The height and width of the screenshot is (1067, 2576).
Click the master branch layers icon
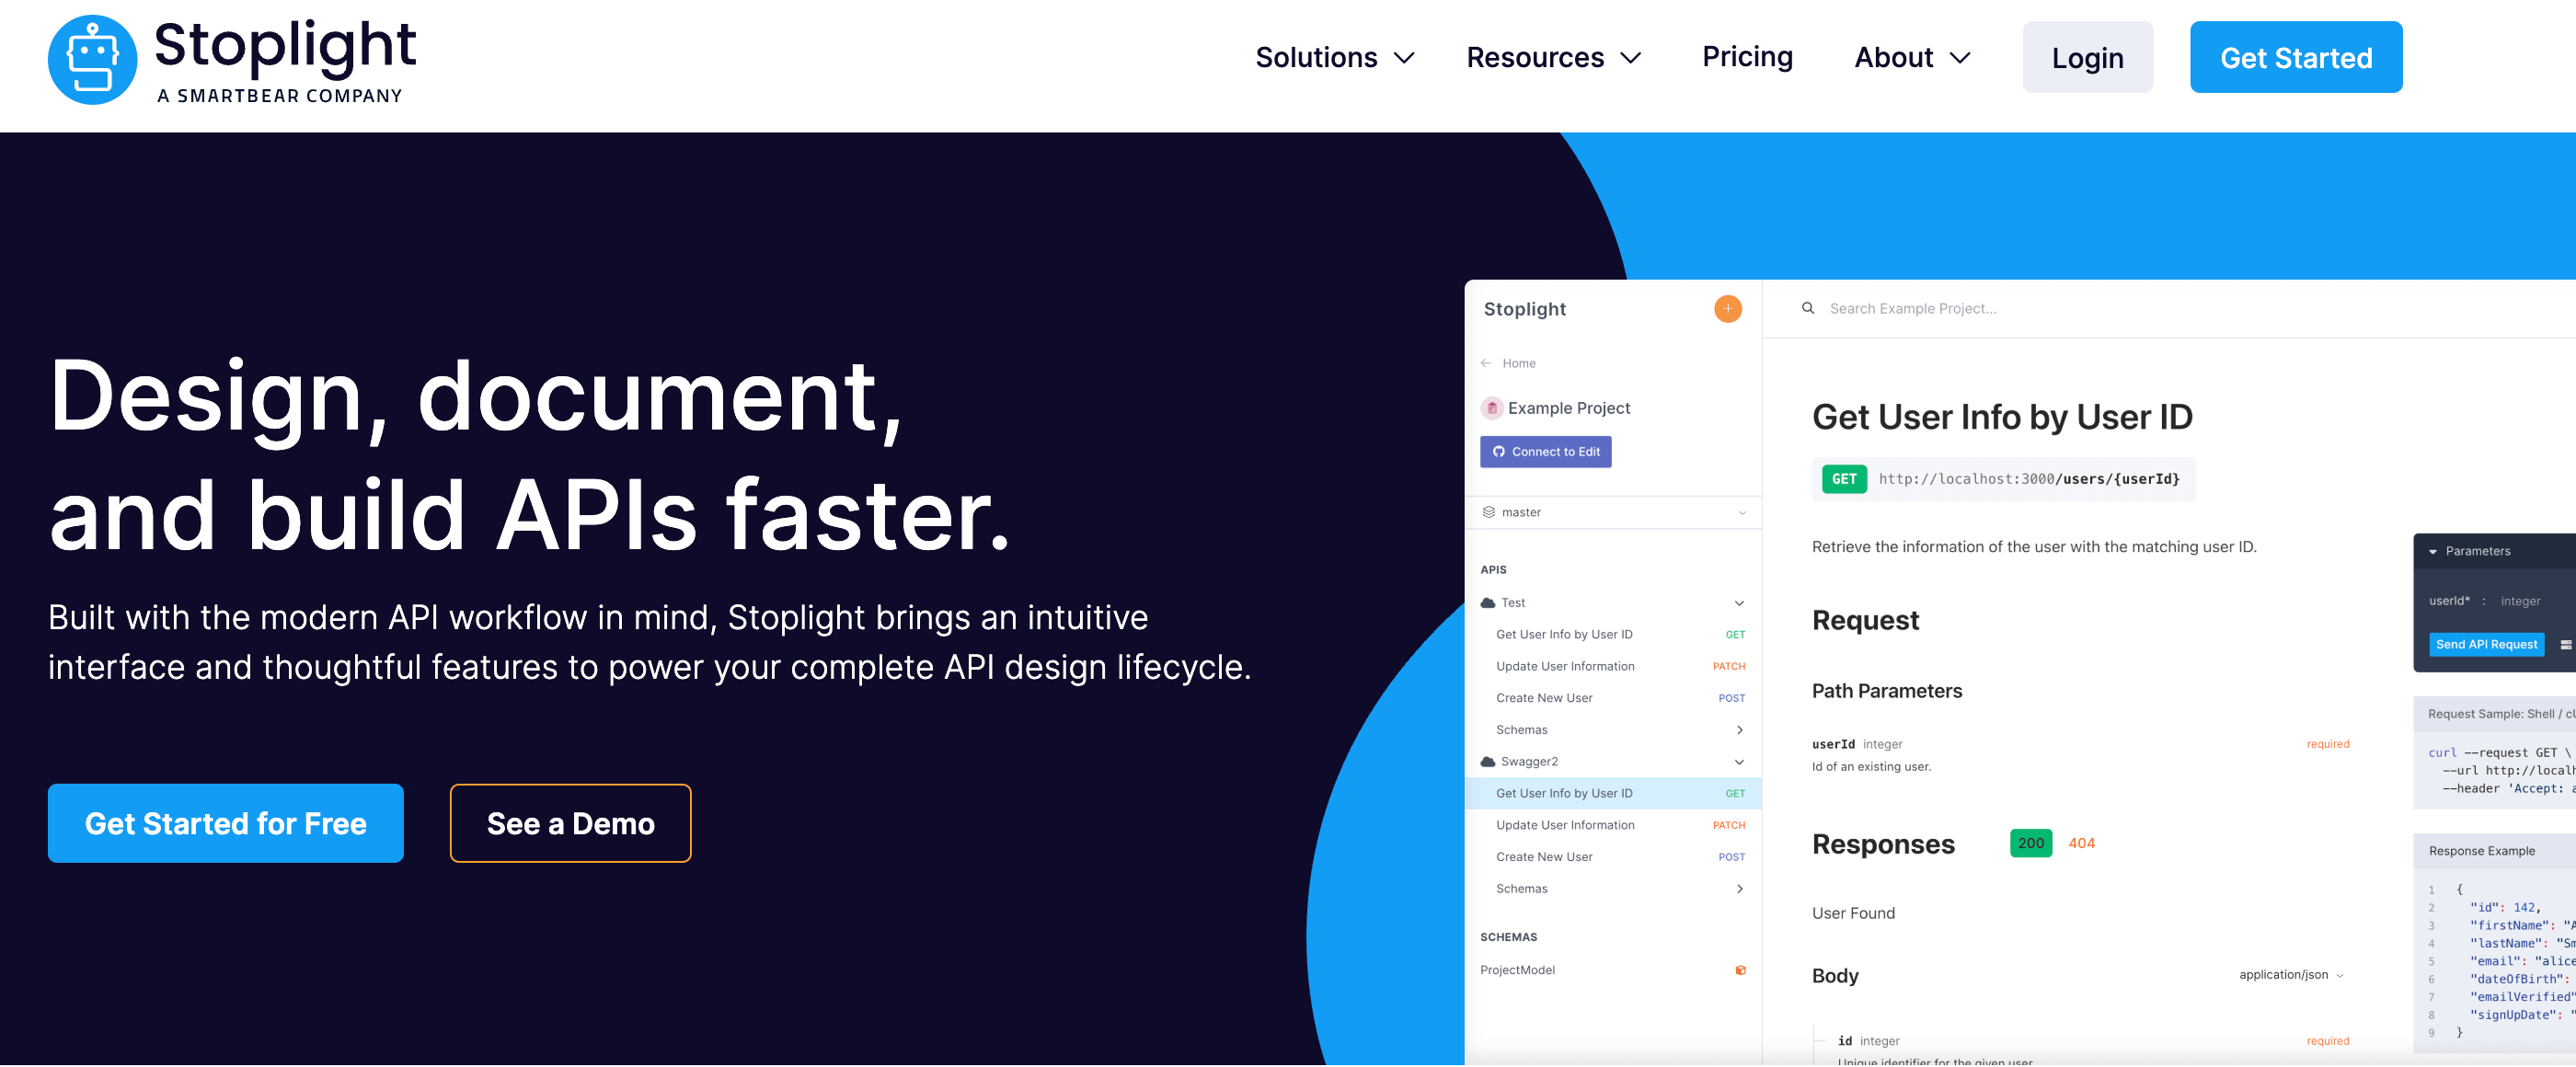coord(1488,512)
